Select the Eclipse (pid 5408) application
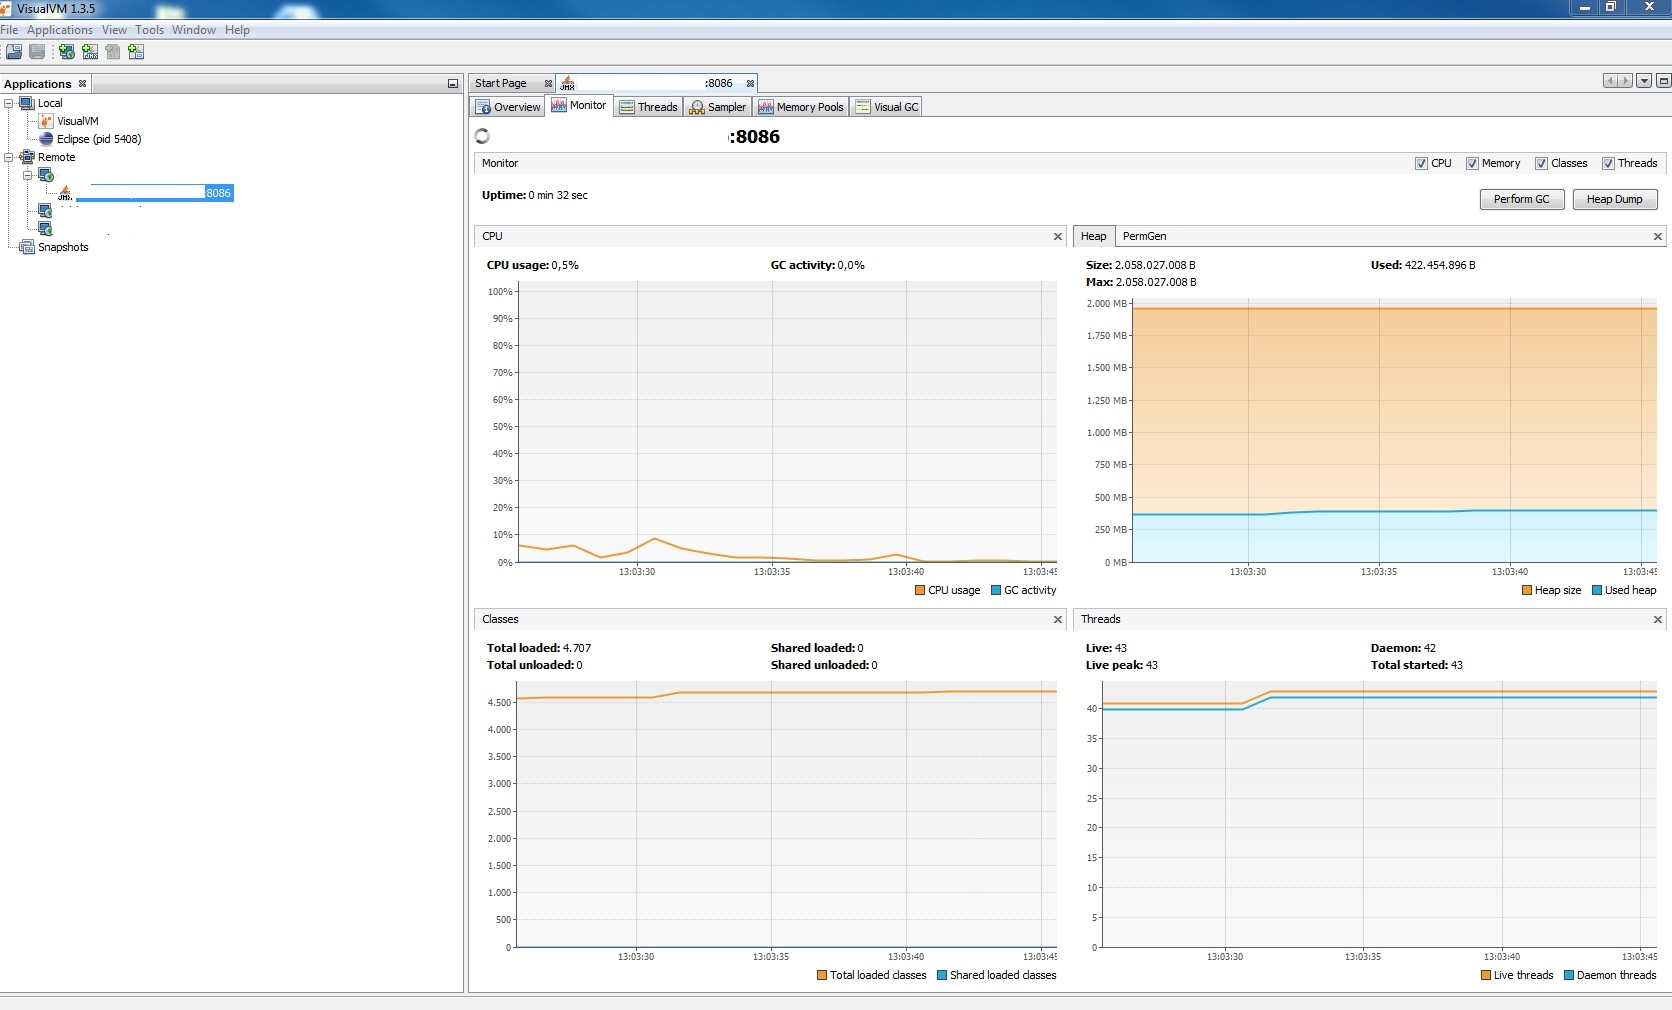Screen dimensions: 1672x1010 pyautogui.click(x=98, y=139)
